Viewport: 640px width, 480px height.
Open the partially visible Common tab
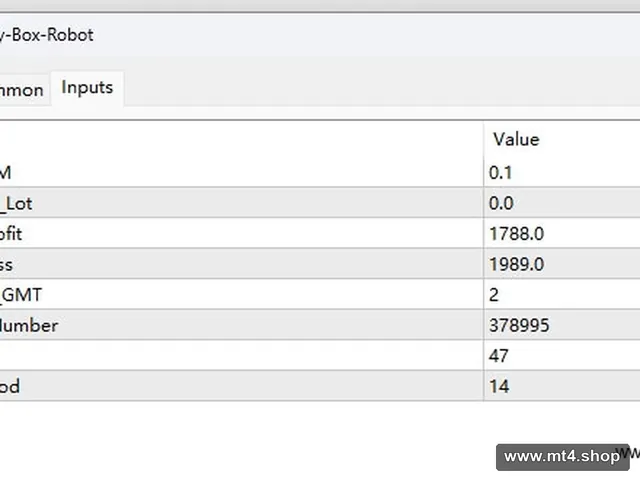tap(22, 90)
